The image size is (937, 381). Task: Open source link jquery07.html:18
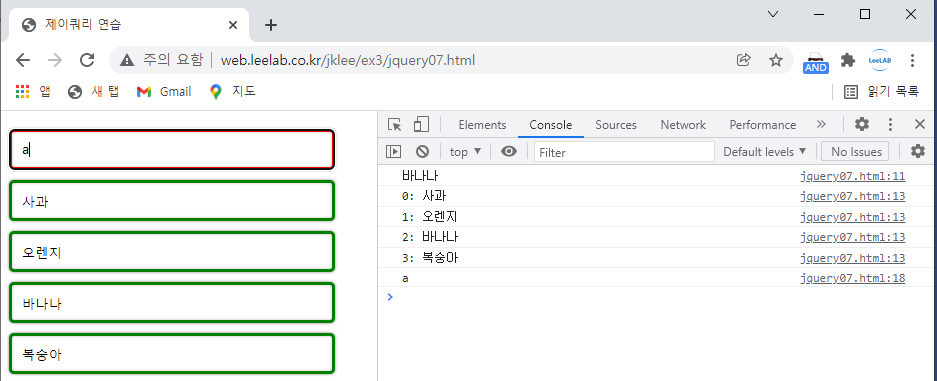[853, 279]
